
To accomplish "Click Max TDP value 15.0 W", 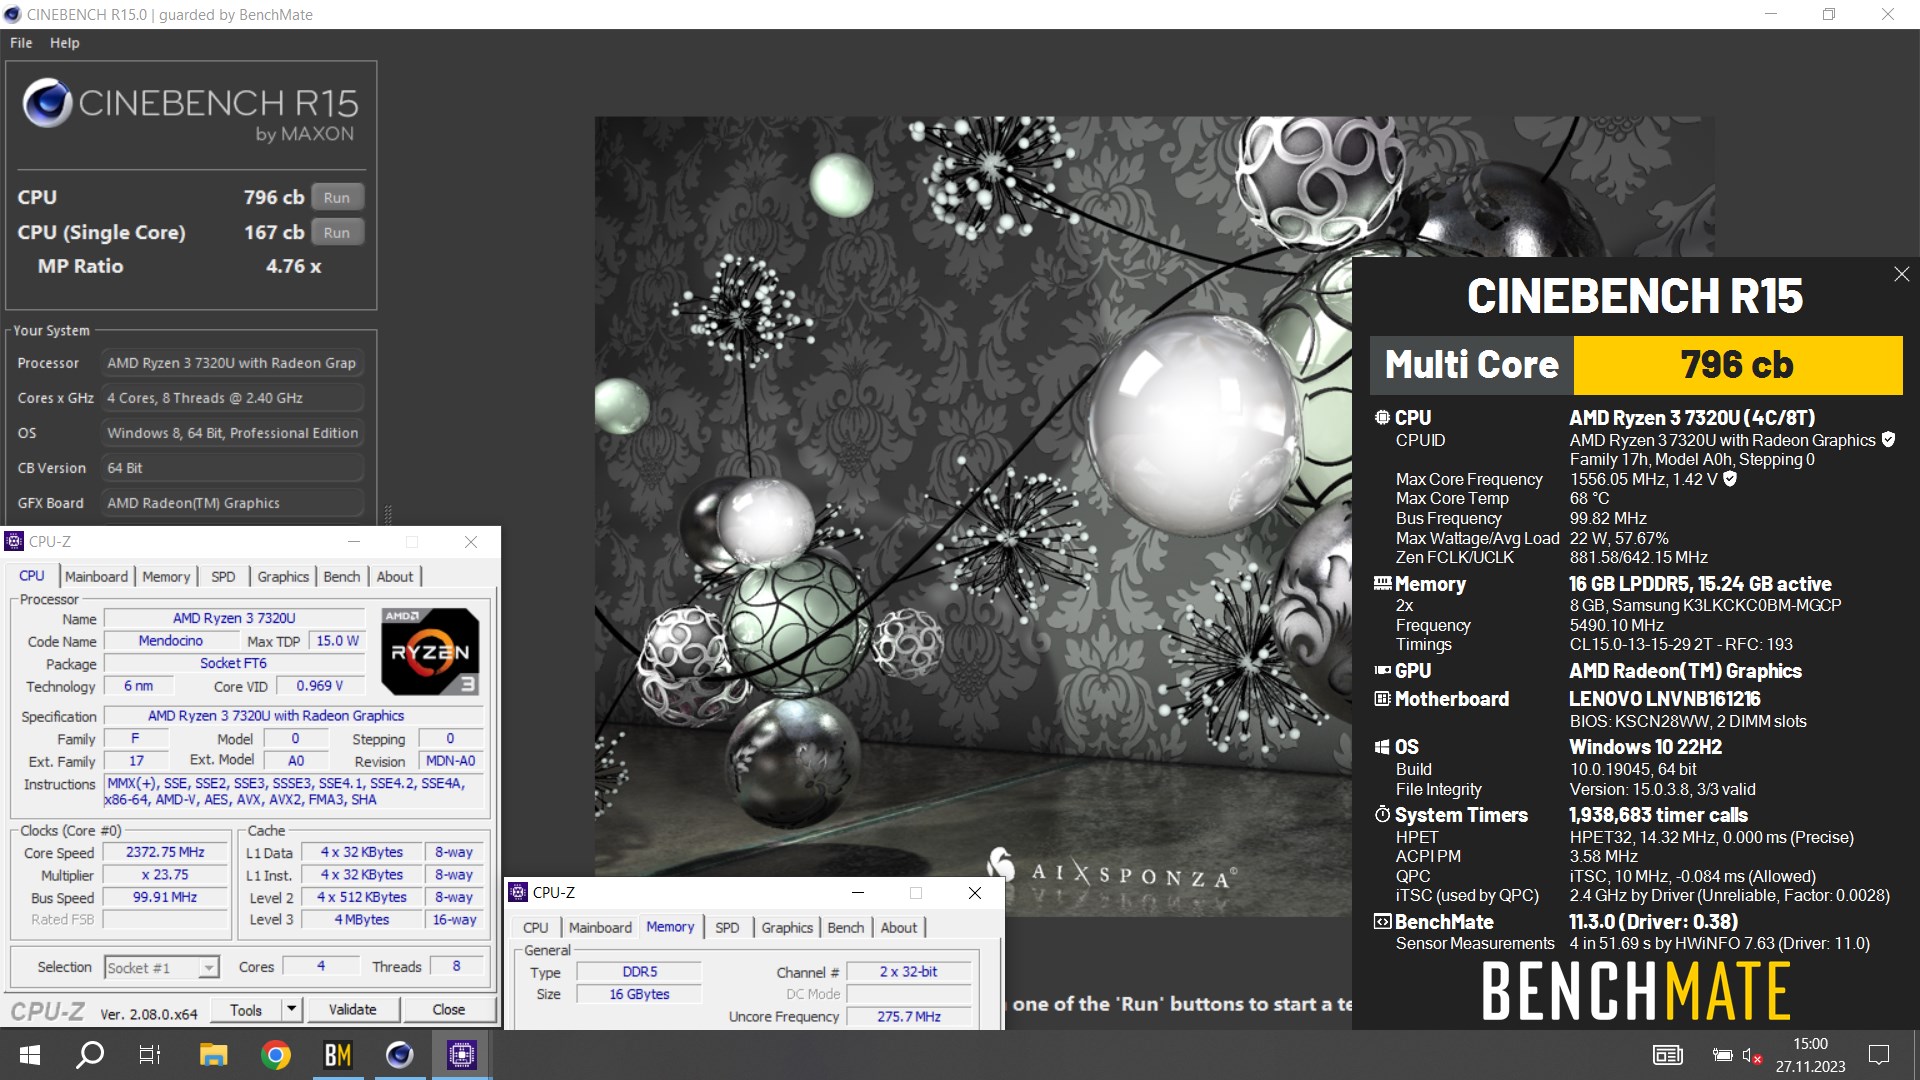I will tap(338, 641).
